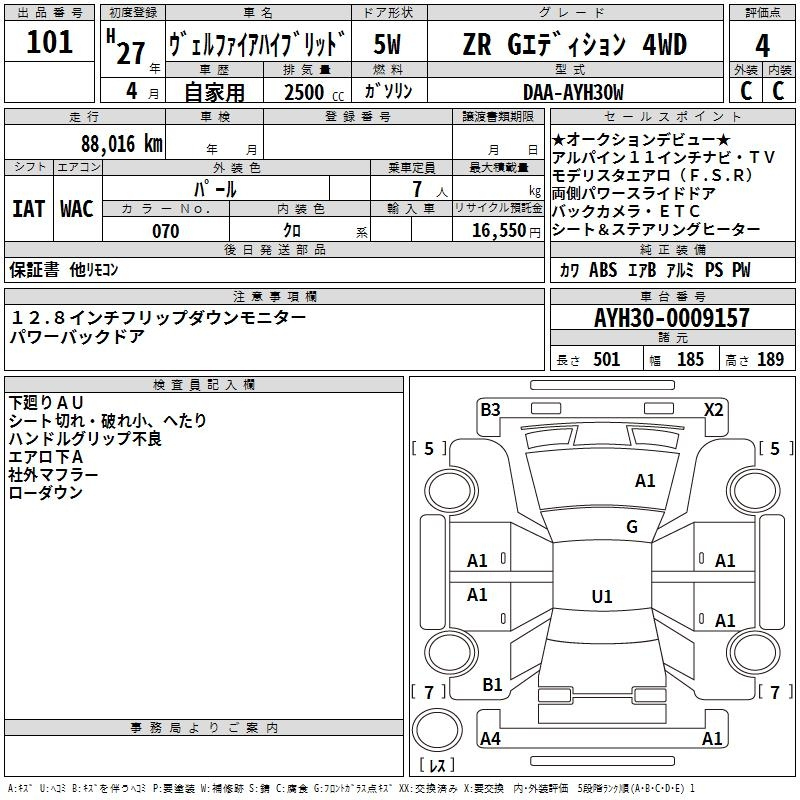Click the モデリスタエアロ(F.S.R) line
Viewport: 800px width, 800px height.
tap(653, 176)
